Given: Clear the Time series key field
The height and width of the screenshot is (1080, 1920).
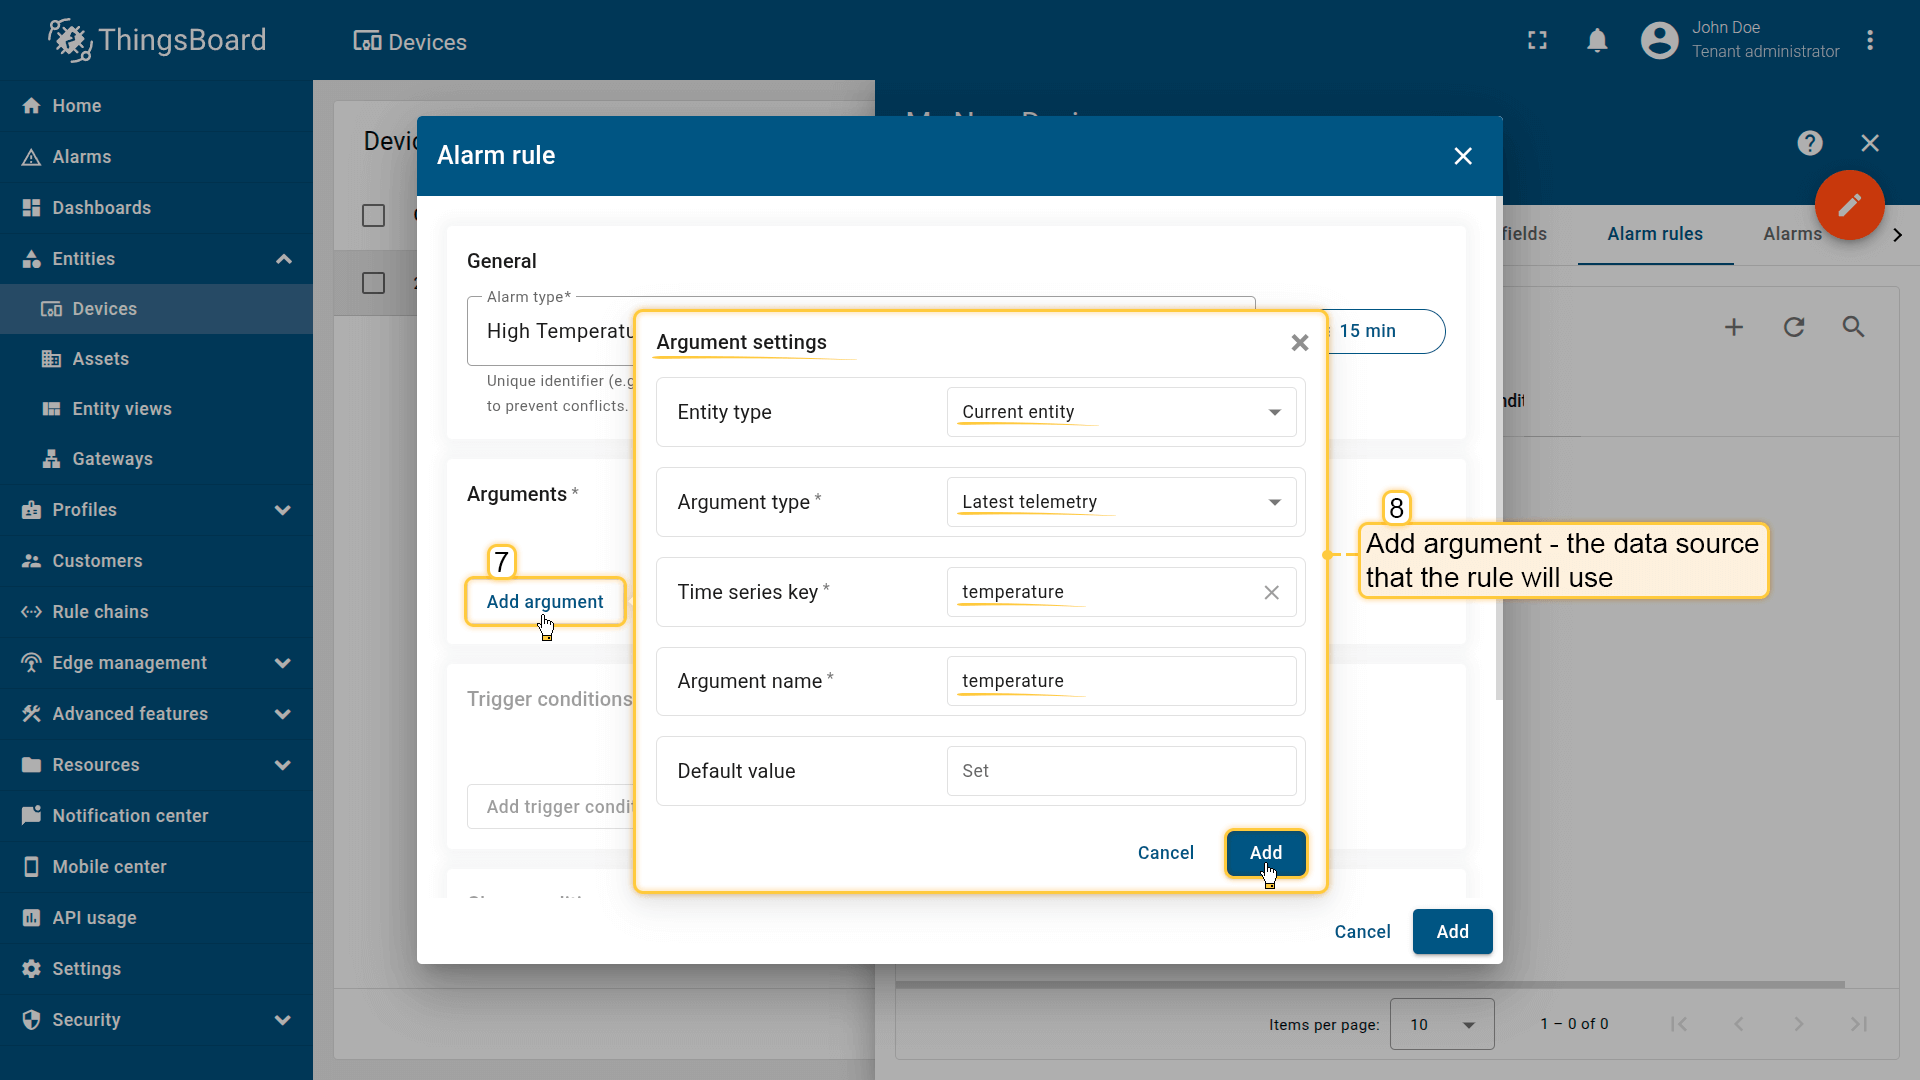Looking at the screenshot, I should [1271, 592].
